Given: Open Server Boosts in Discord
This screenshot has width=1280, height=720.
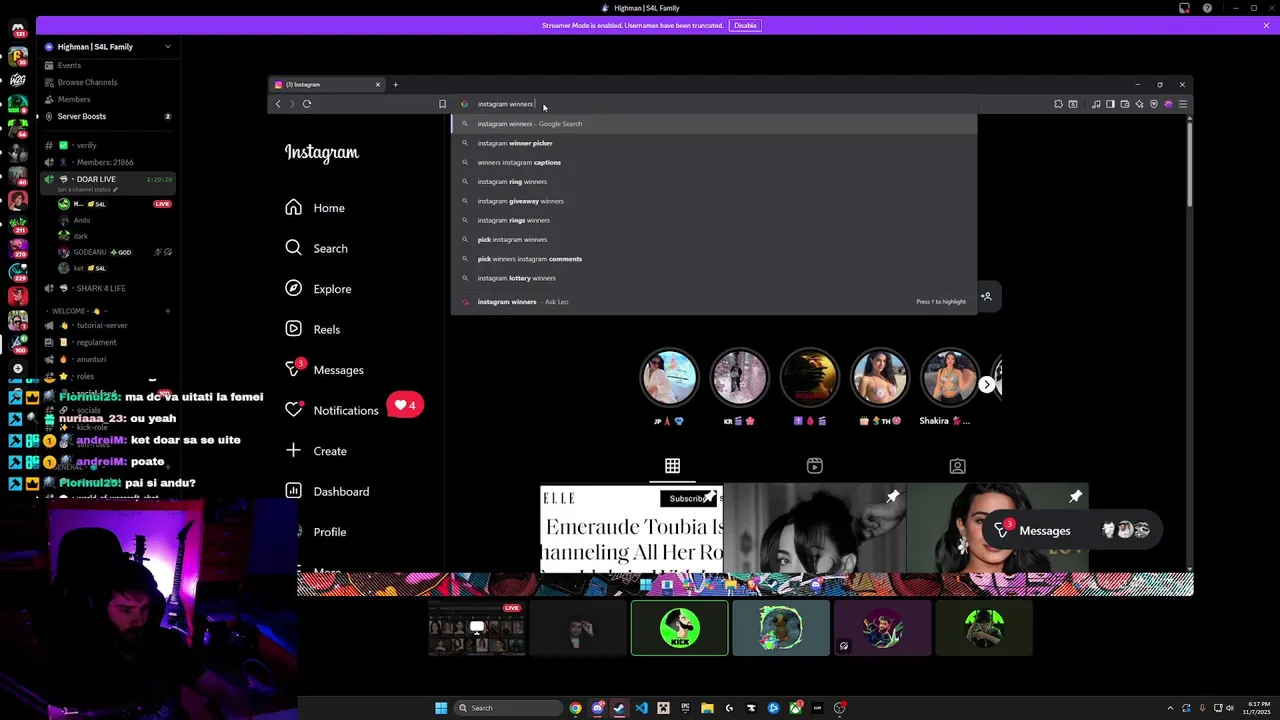Looking at the screenshot, I should point(108,116).
